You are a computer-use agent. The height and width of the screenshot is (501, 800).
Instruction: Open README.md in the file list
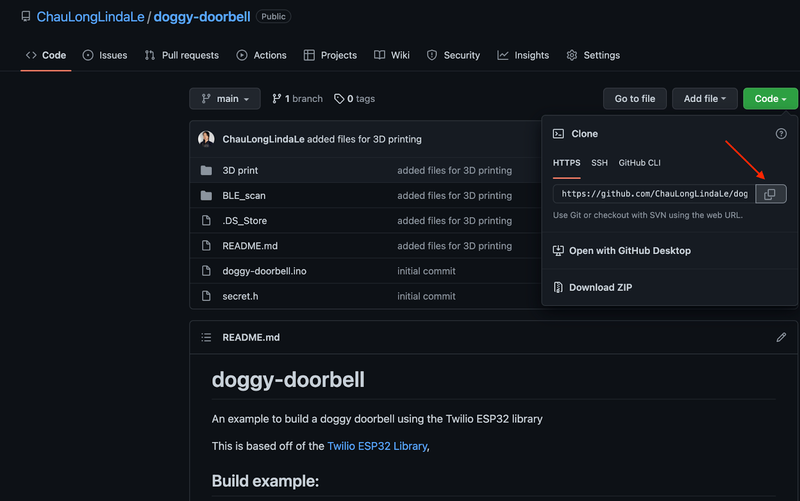(x=250, y=246)
